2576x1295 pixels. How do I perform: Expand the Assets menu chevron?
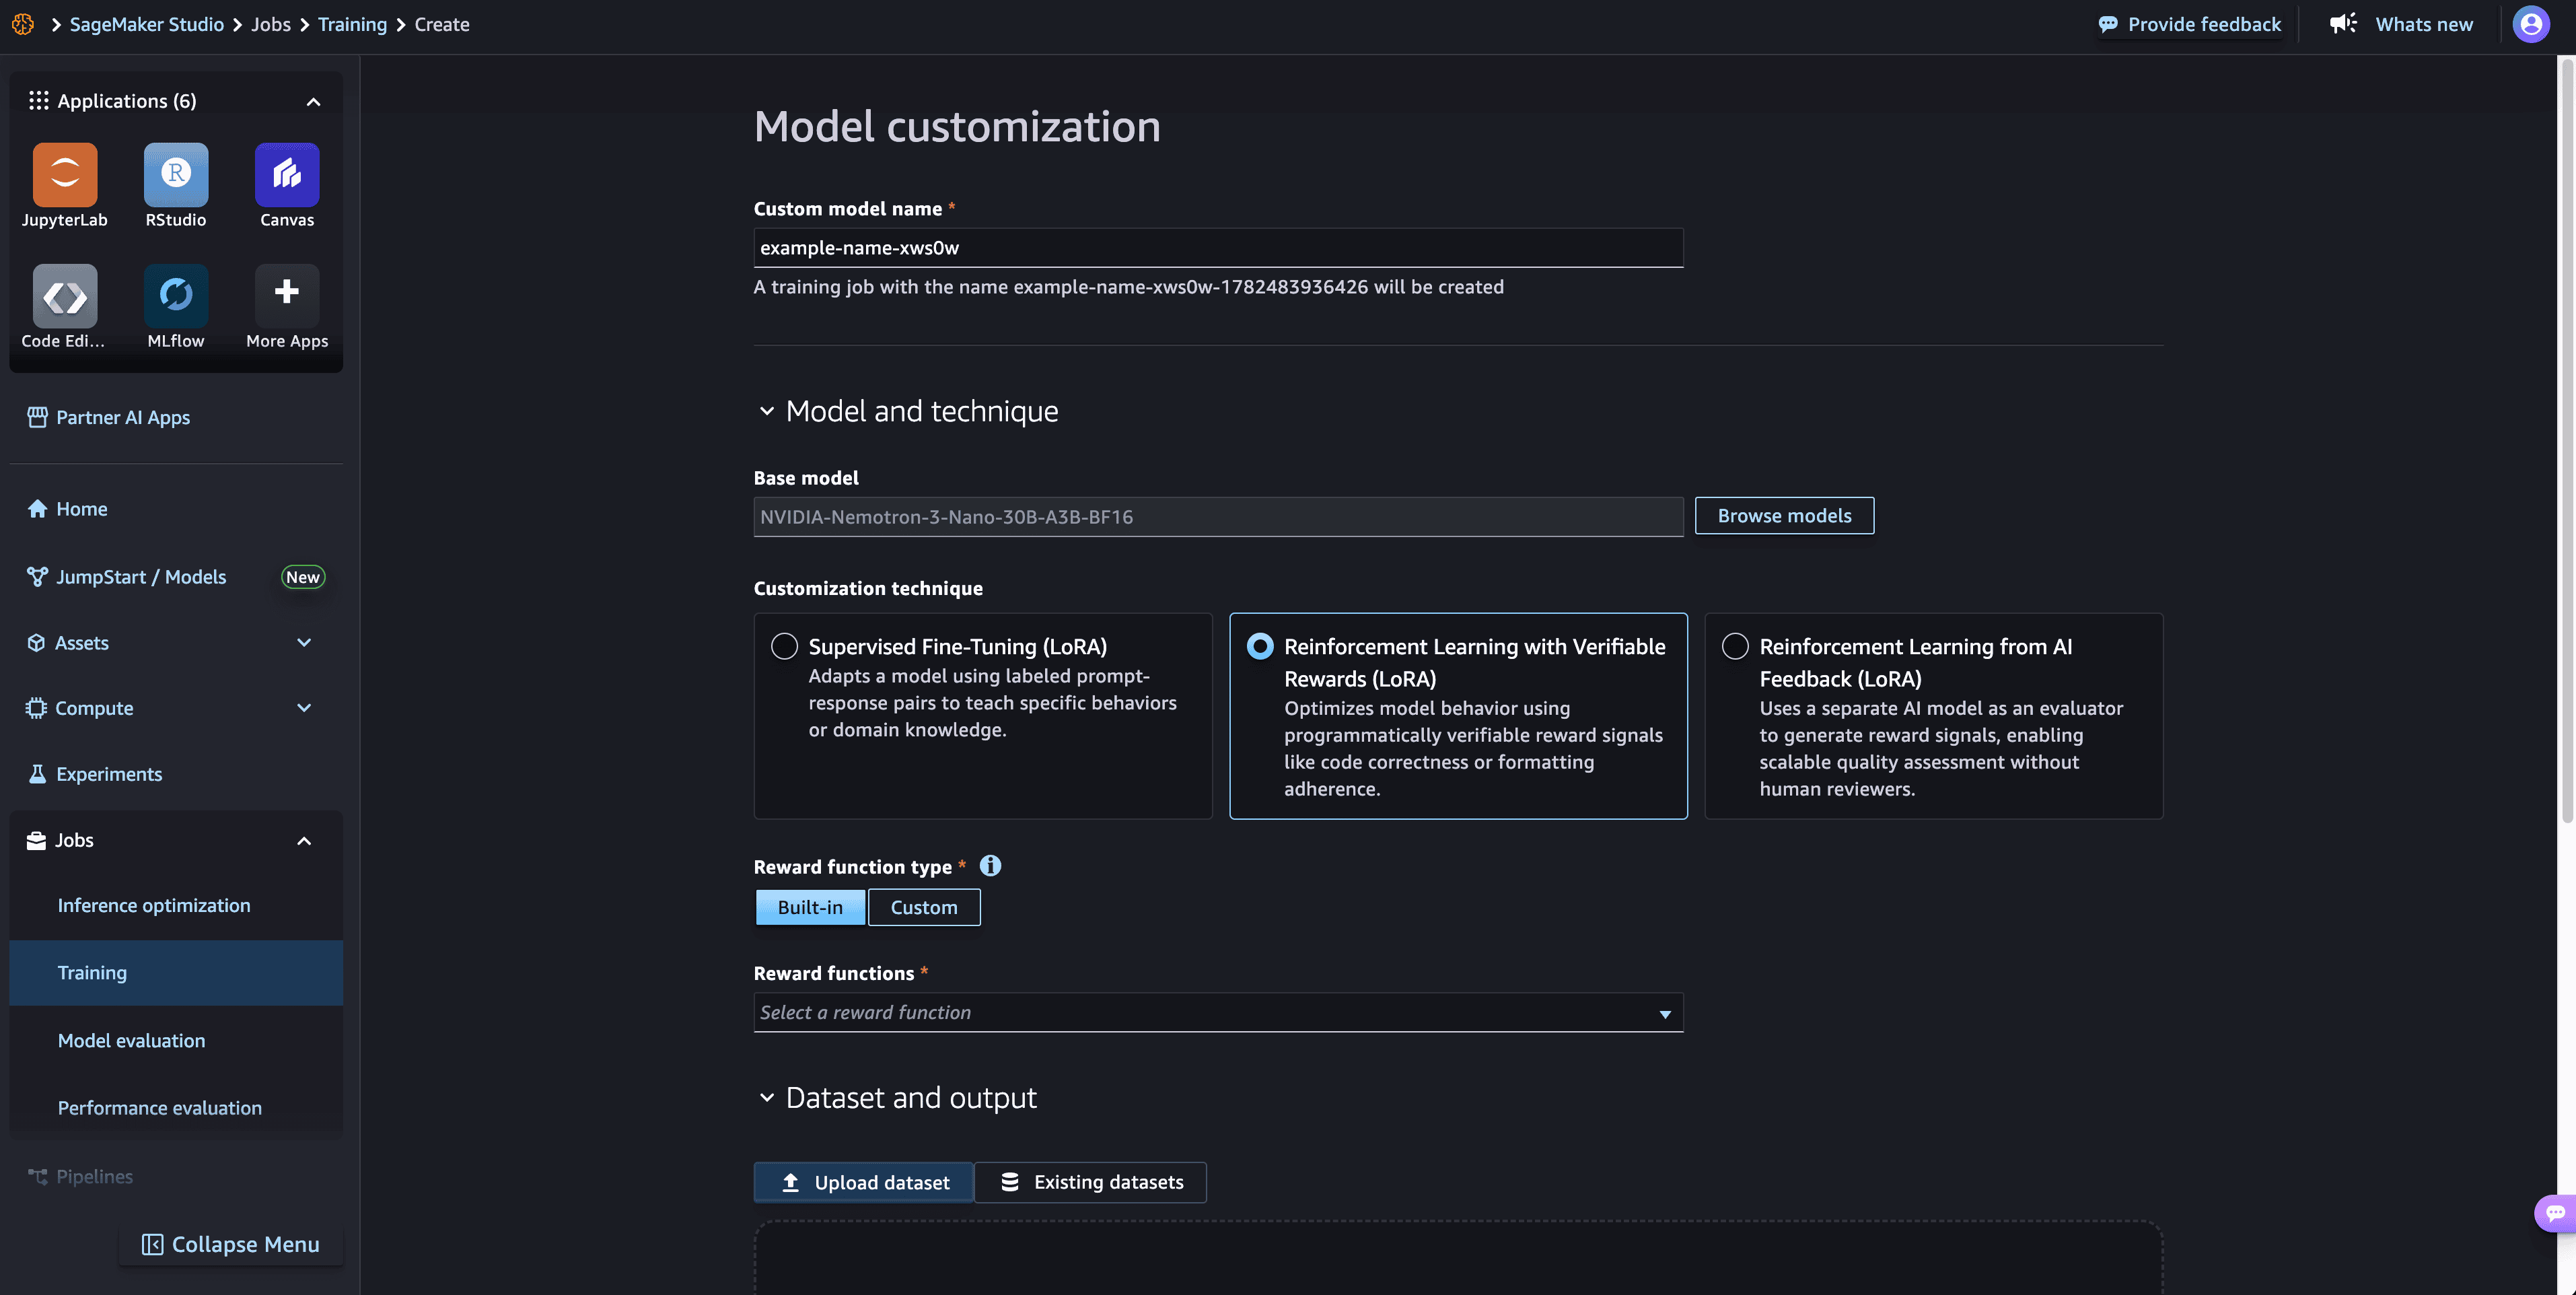304,643
